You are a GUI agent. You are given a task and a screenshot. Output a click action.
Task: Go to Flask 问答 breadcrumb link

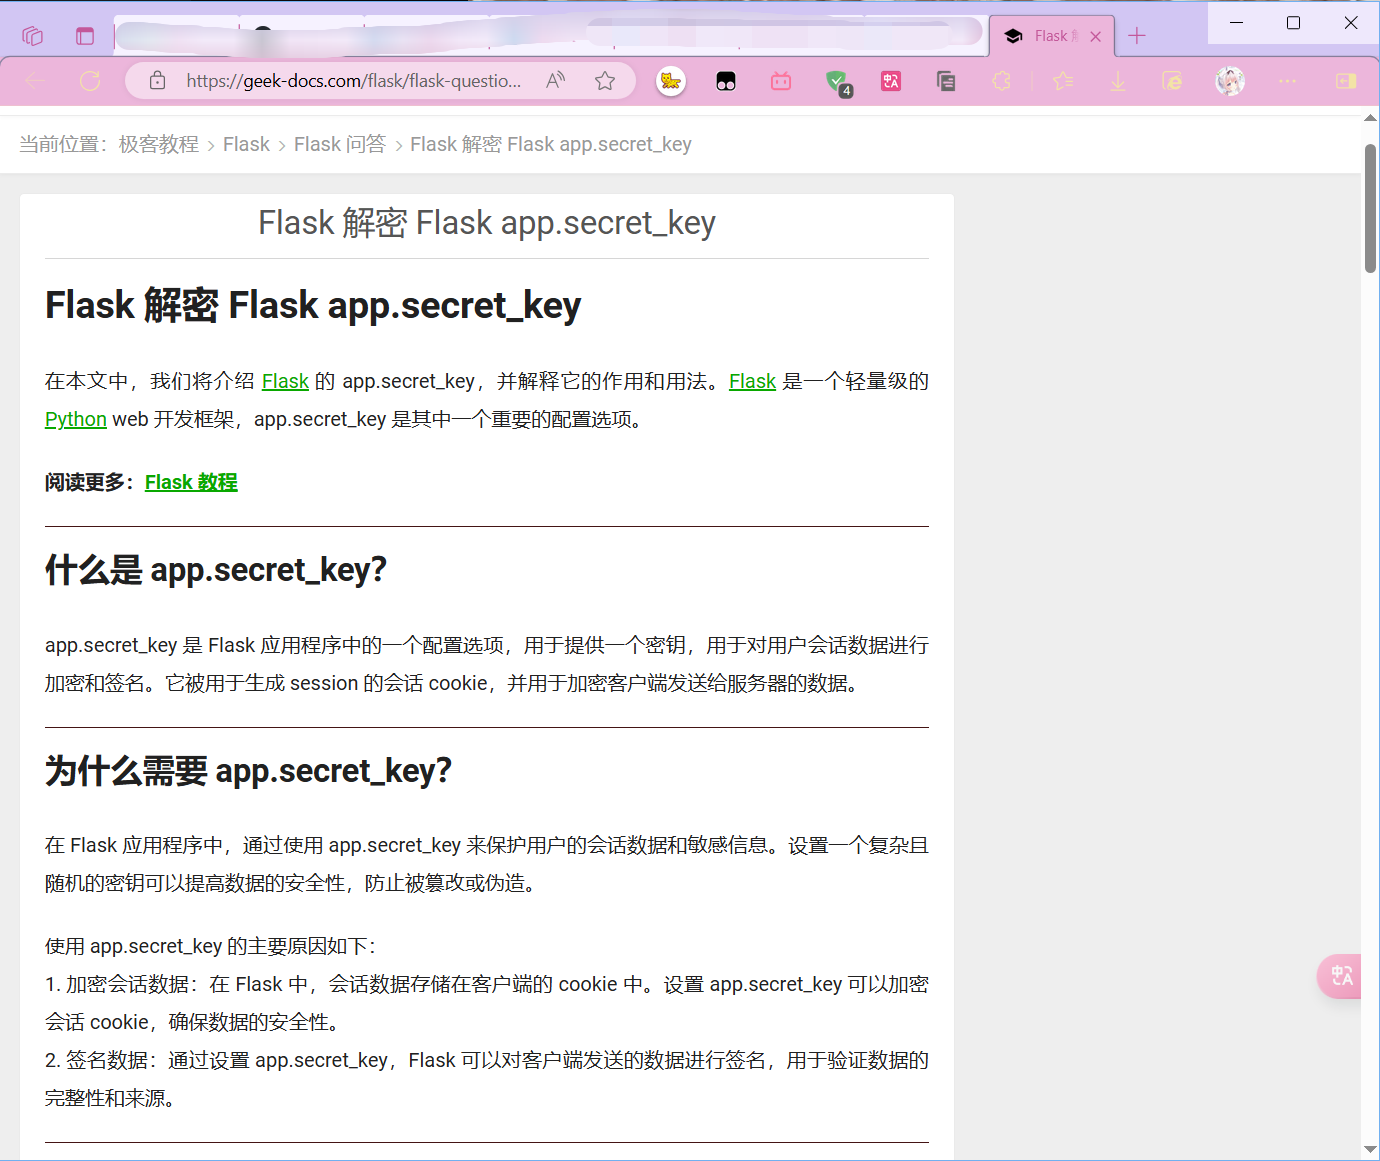click(x=340, y=144)
